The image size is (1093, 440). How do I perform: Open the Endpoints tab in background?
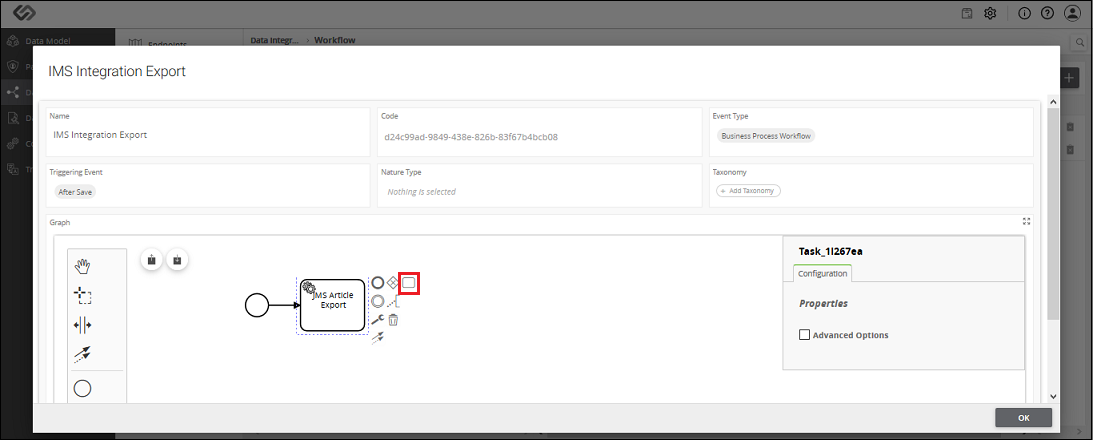coord(166,43)
